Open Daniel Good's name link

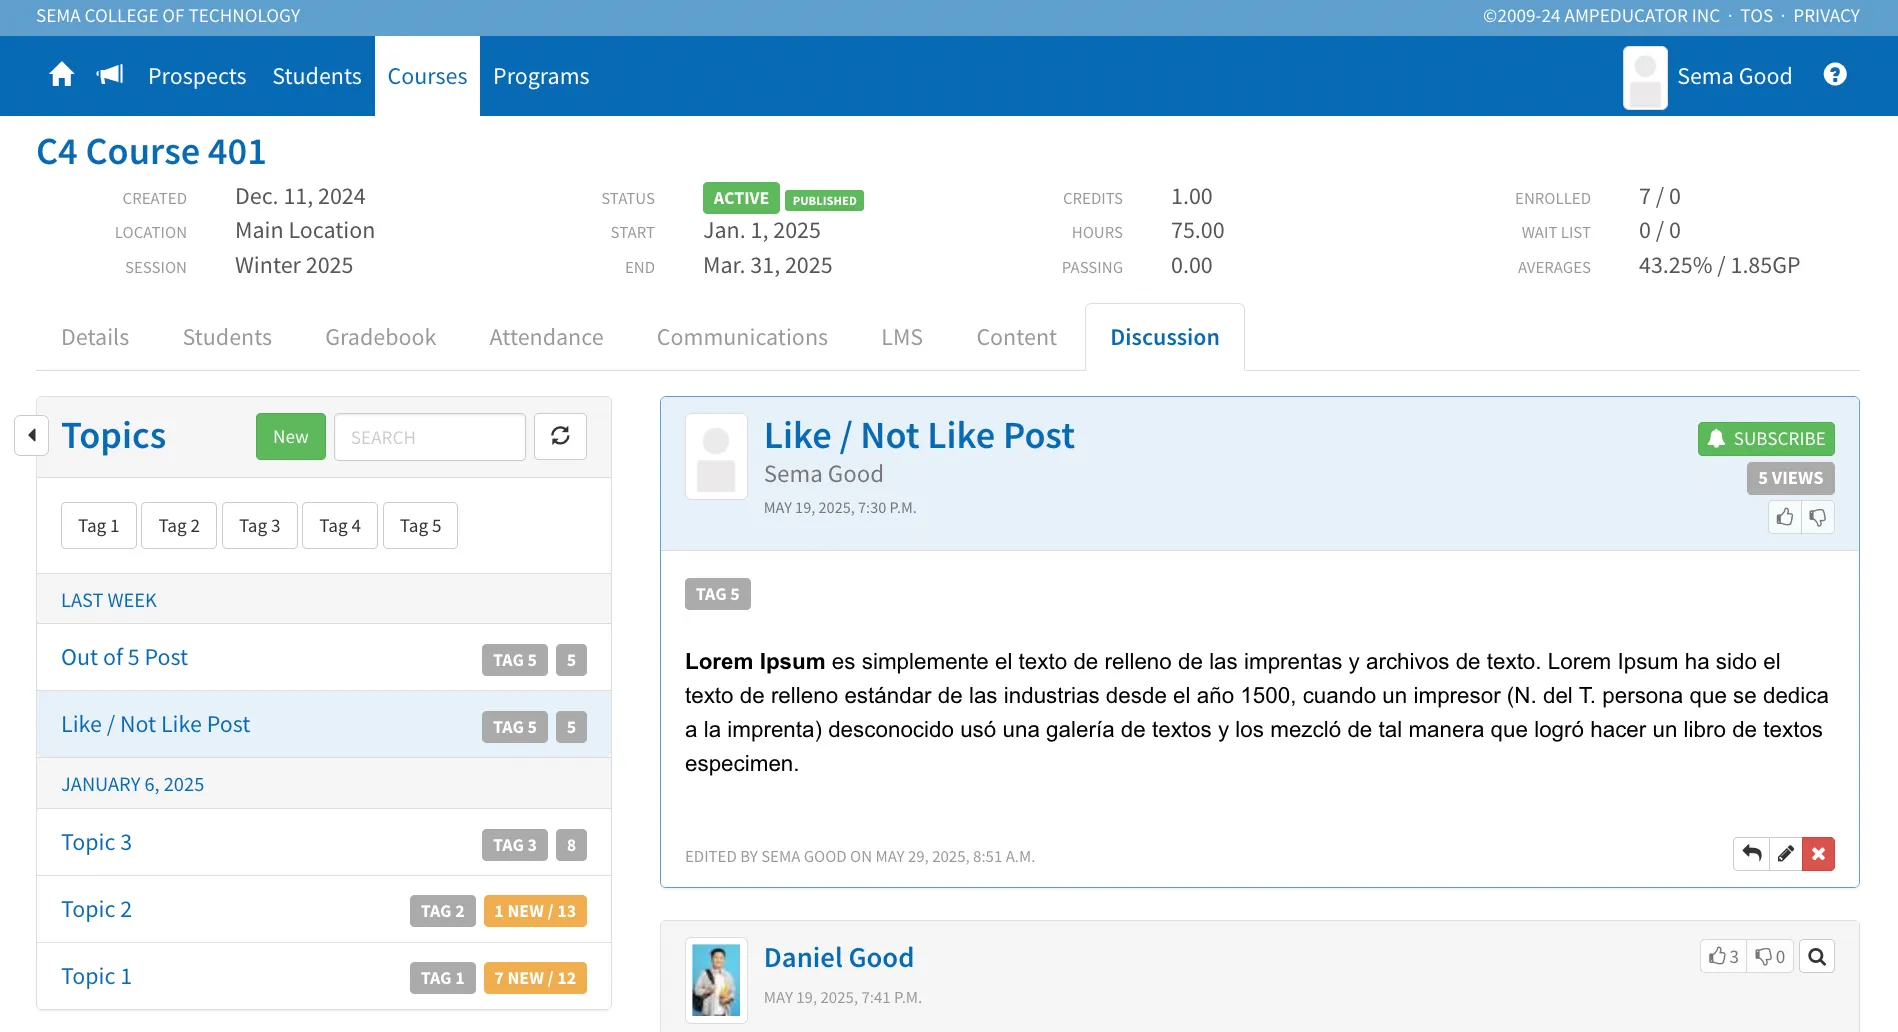[839, 957]
